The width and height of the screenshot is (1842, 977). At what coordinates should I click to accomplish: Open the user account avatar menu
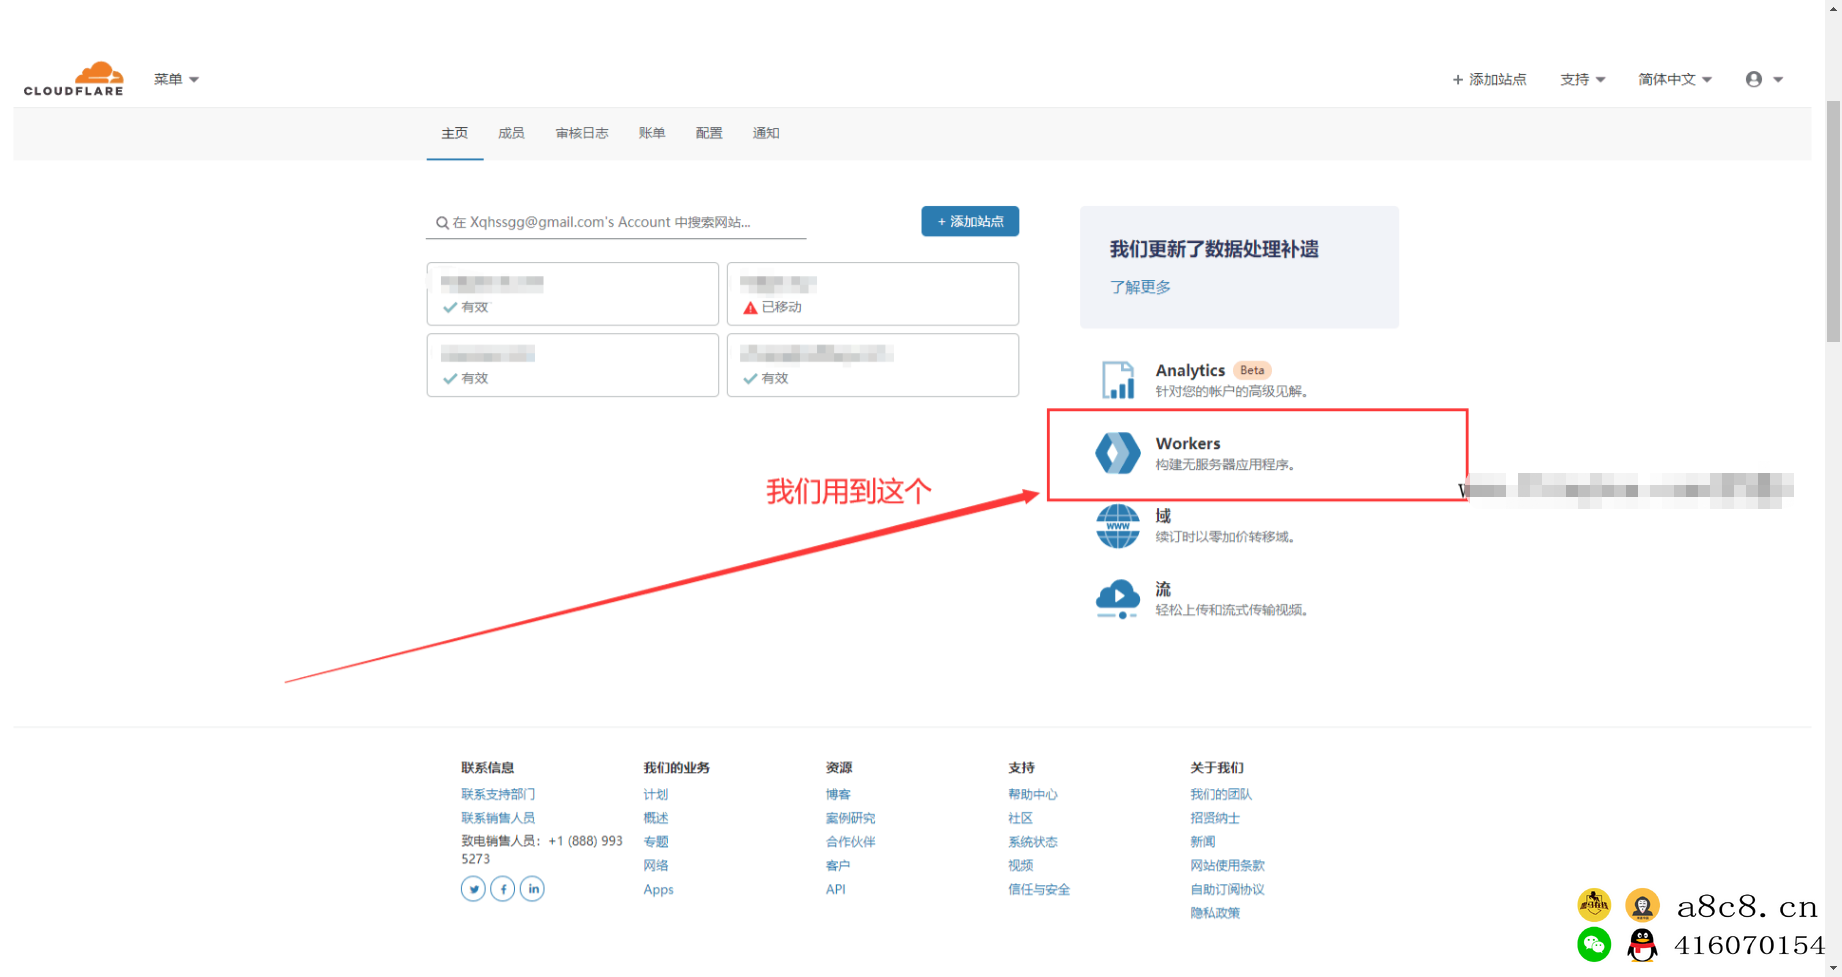1764,79
